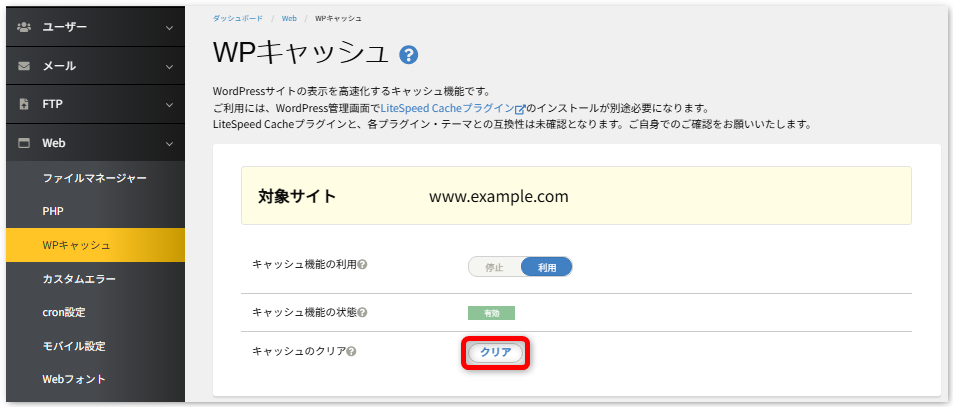
Task: Click the Web window icon in sidebar
Action: [x=24, y=143]
